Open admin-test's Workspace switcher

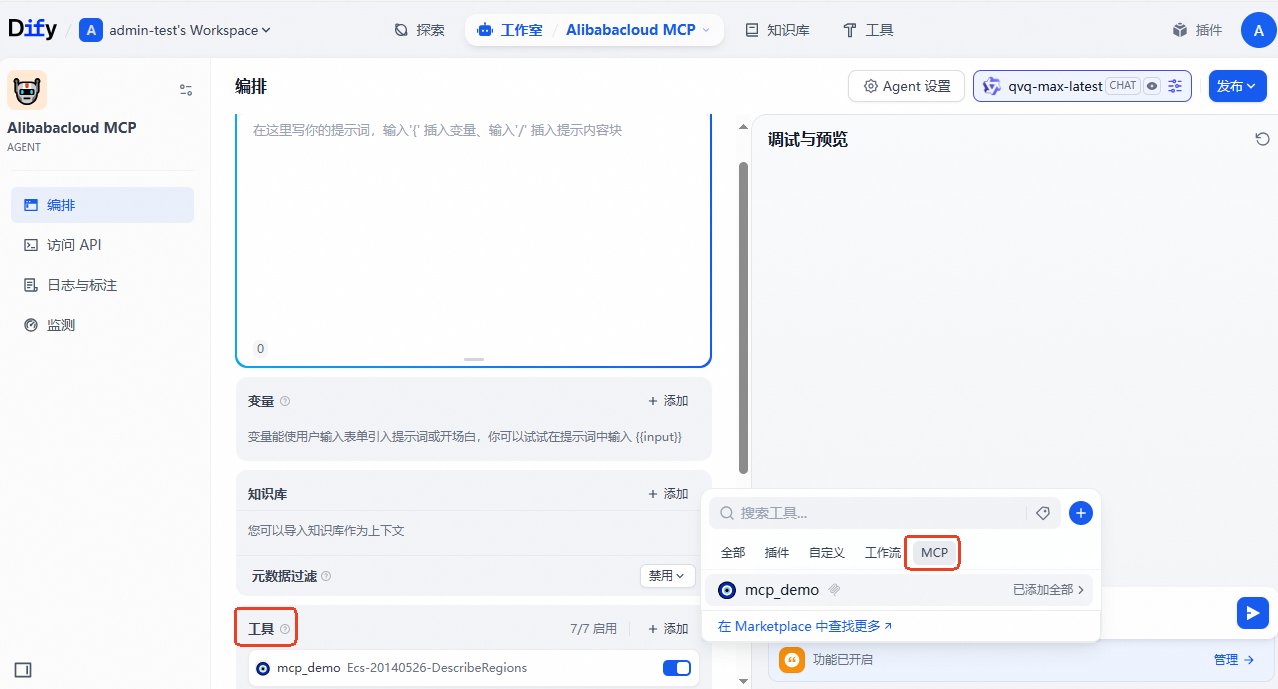(175, 30)
